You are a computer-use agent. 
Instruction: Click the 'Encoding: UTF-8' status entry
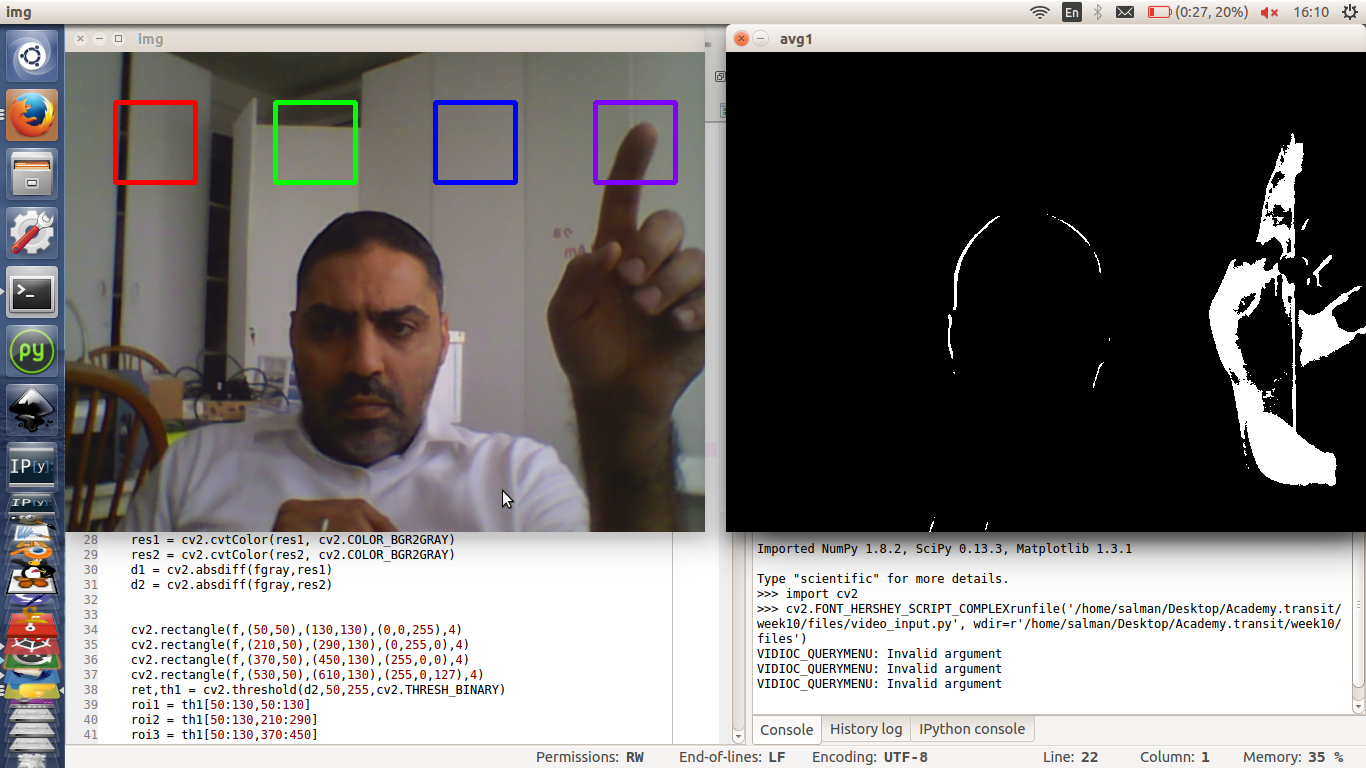click(x=870, y=757)
